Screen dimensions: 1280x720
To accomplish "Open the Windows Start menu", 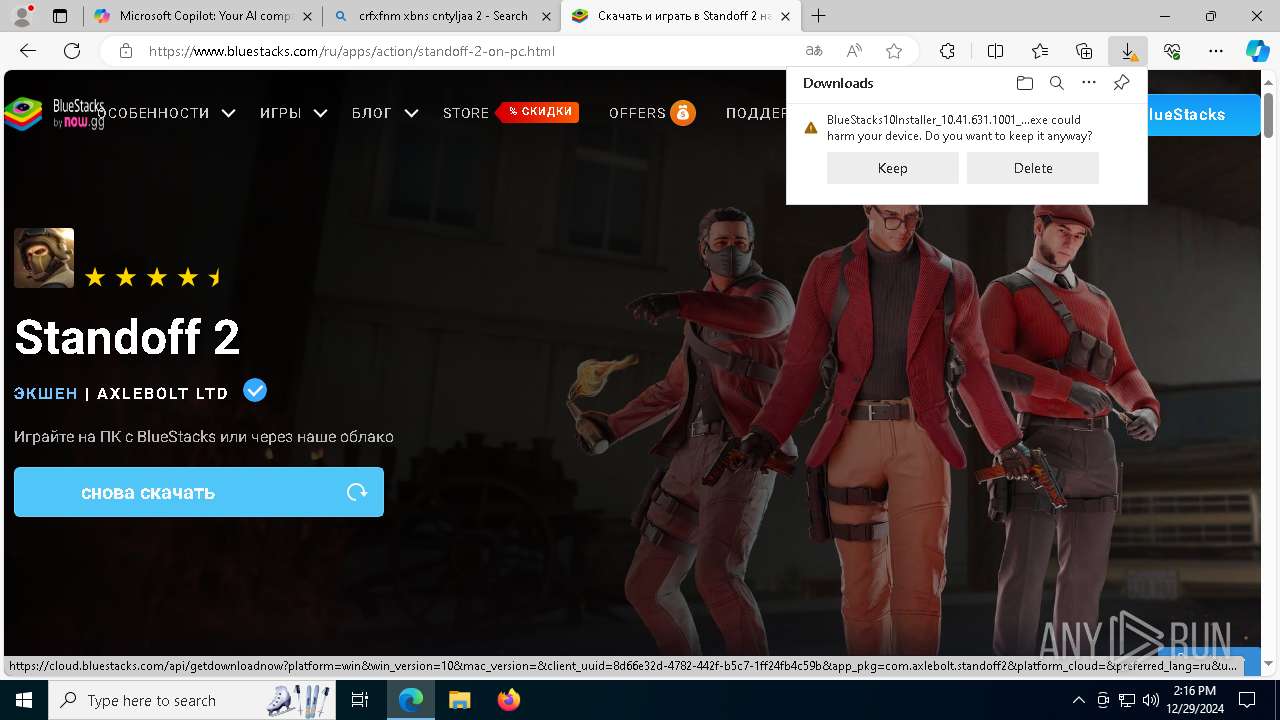I will 24,700.
